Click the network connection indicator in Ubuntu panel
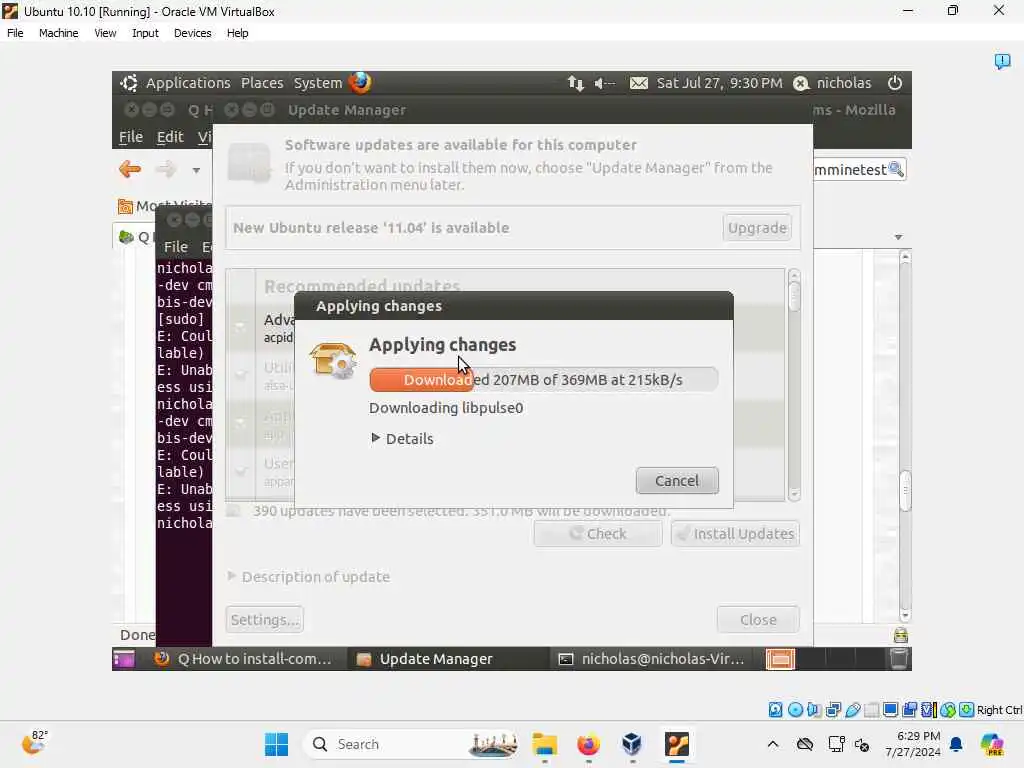The width and height of the screenshot is (1024, 768). [x=575, y=83]
